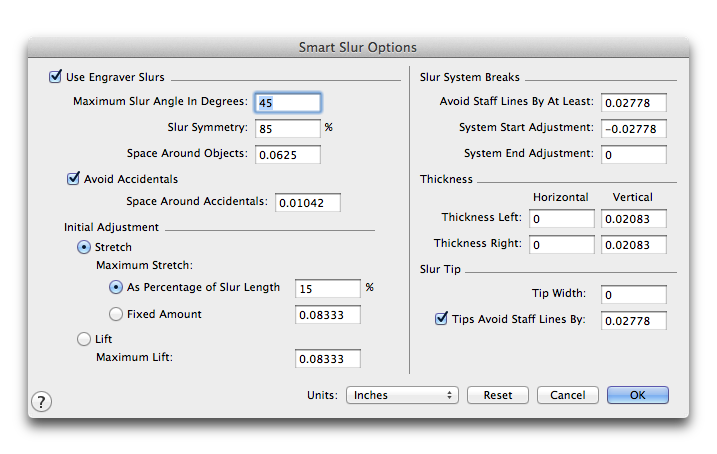Click the Smart Slur Options title bar
This screenshot has width=717, height=454.
(x=358, y=47)
